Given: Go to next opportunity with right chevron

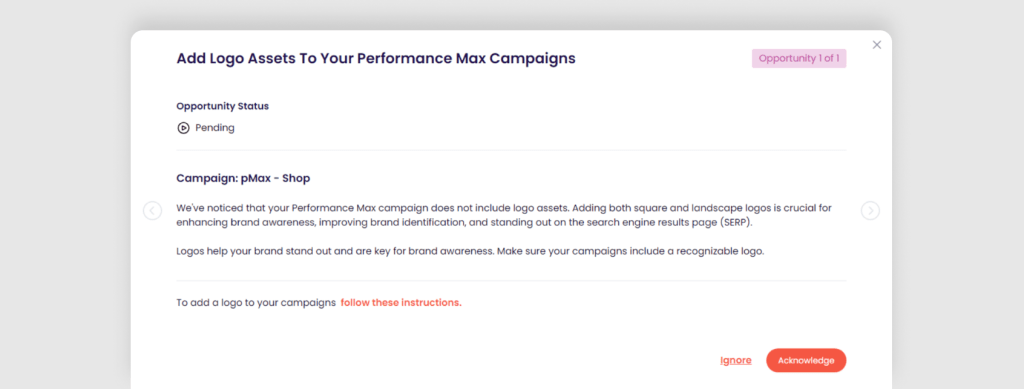Looking at the screenshot, I should [870, 211].
